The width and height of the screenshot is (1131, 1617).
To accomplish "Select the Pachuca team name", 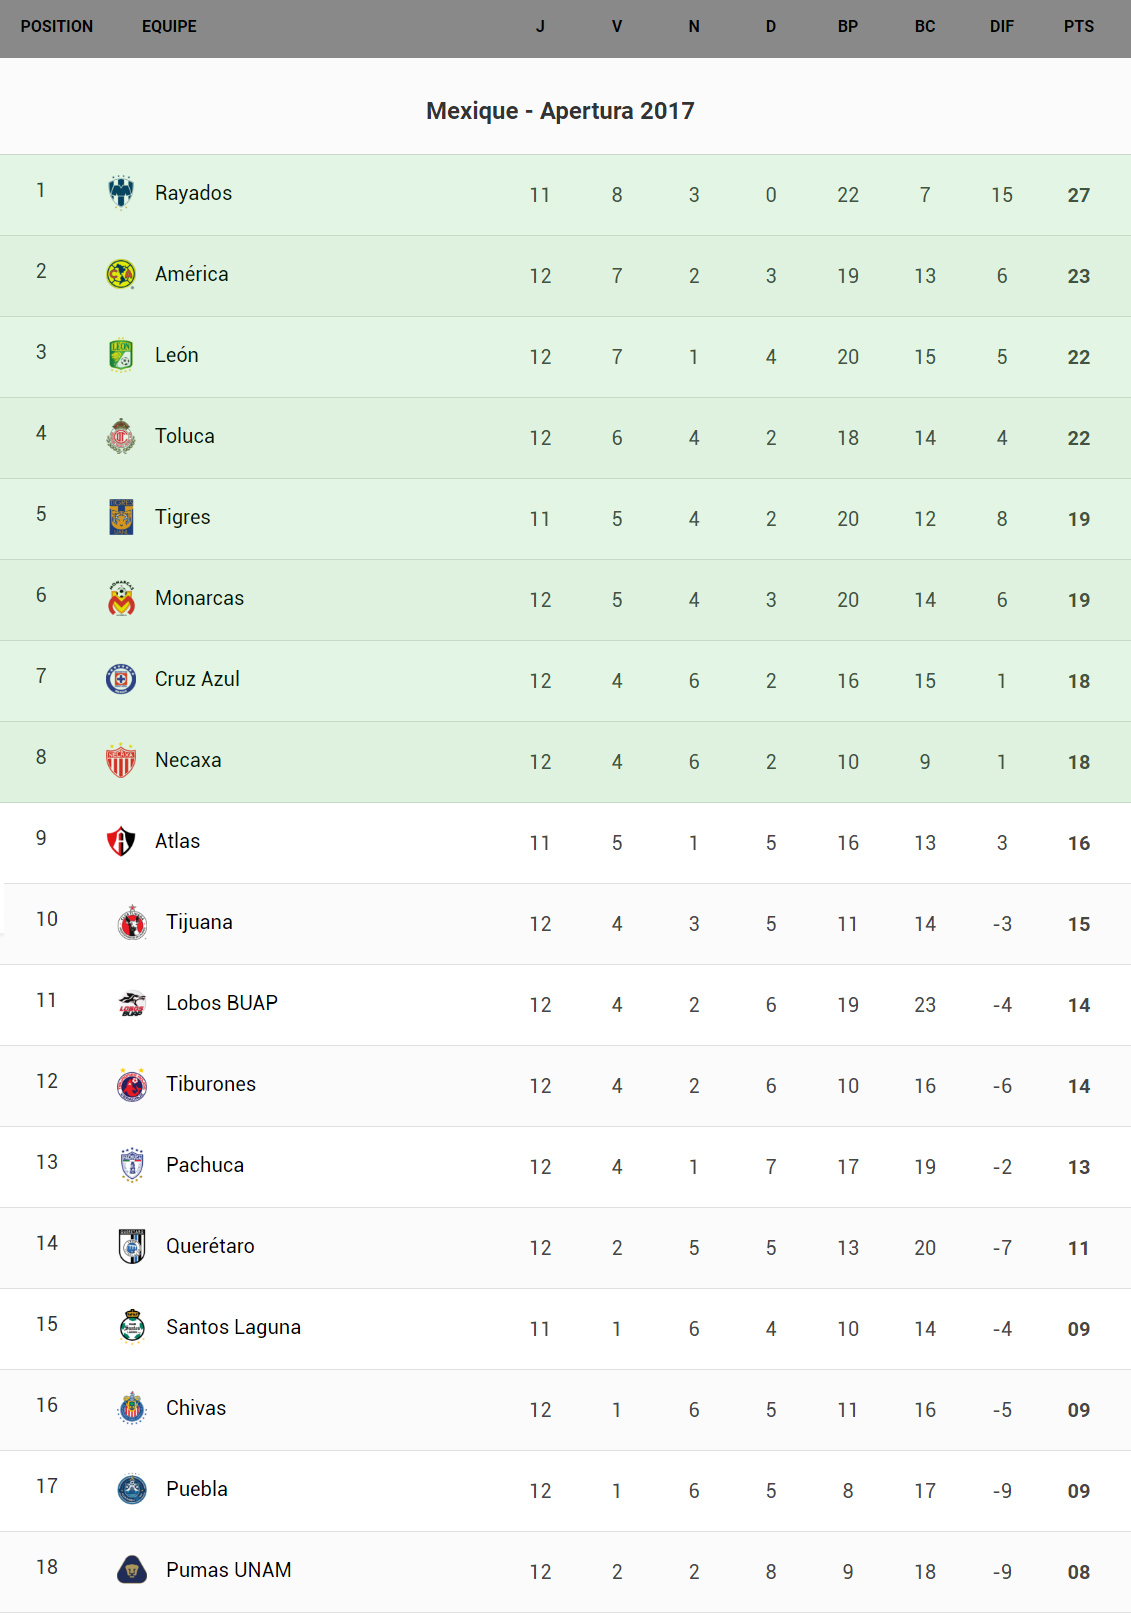I will click(205, 1165).
